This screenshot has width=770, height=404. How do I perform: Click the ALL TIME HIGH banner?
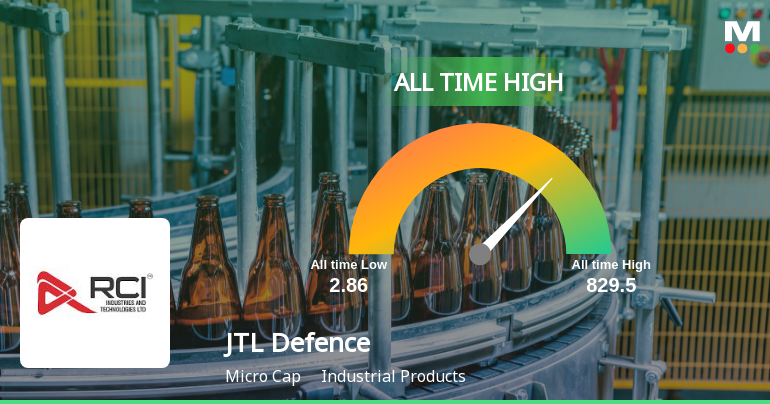(478, 82)
